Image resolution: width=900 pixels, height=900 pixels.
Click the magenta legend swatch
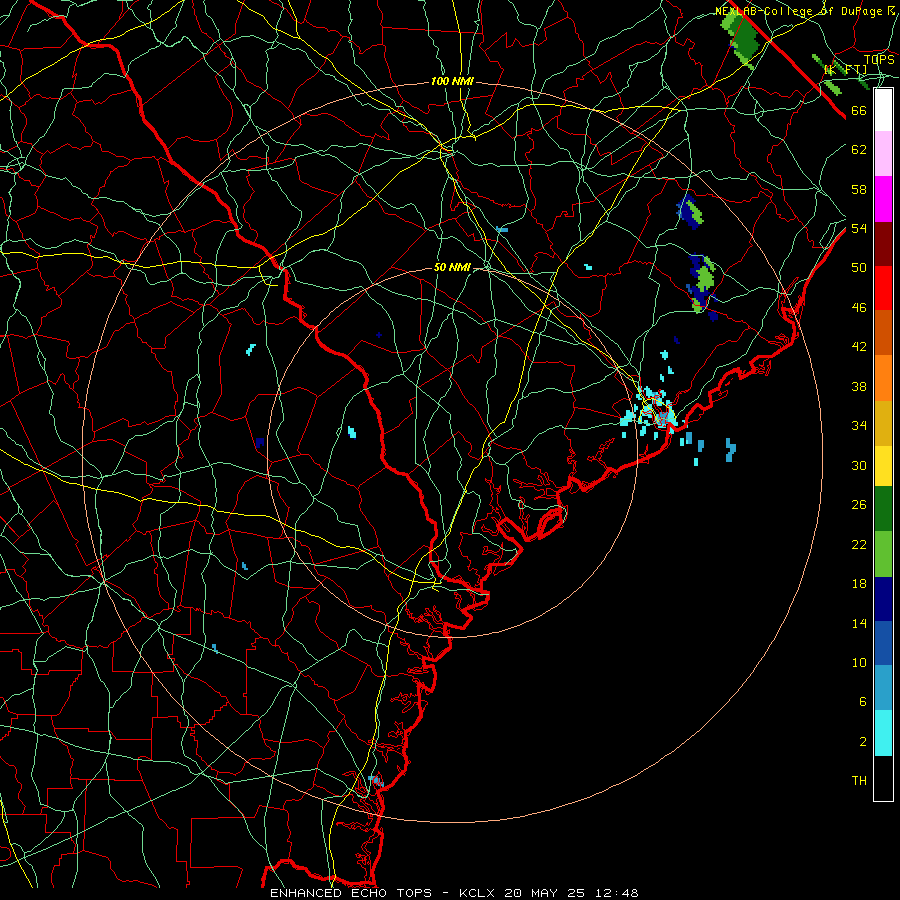tap(883, 199)
